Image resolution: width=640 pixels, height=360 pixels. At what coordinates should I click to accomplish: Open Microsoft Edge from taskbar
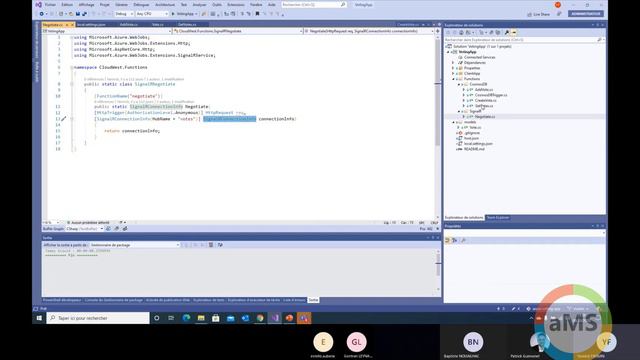(x=186, y=318)
